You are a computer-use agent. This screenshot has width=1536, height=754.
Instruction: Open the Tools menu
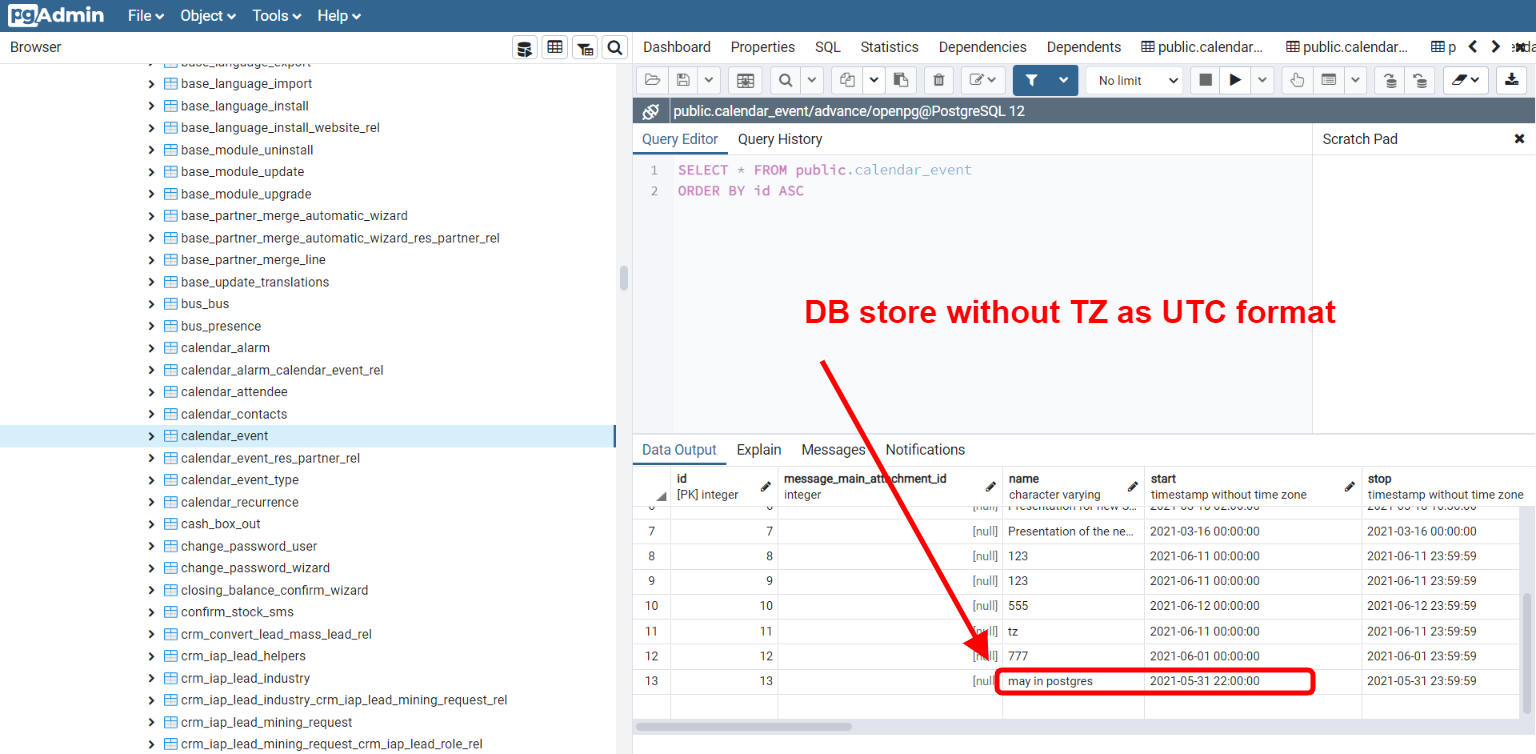[275, 15]
